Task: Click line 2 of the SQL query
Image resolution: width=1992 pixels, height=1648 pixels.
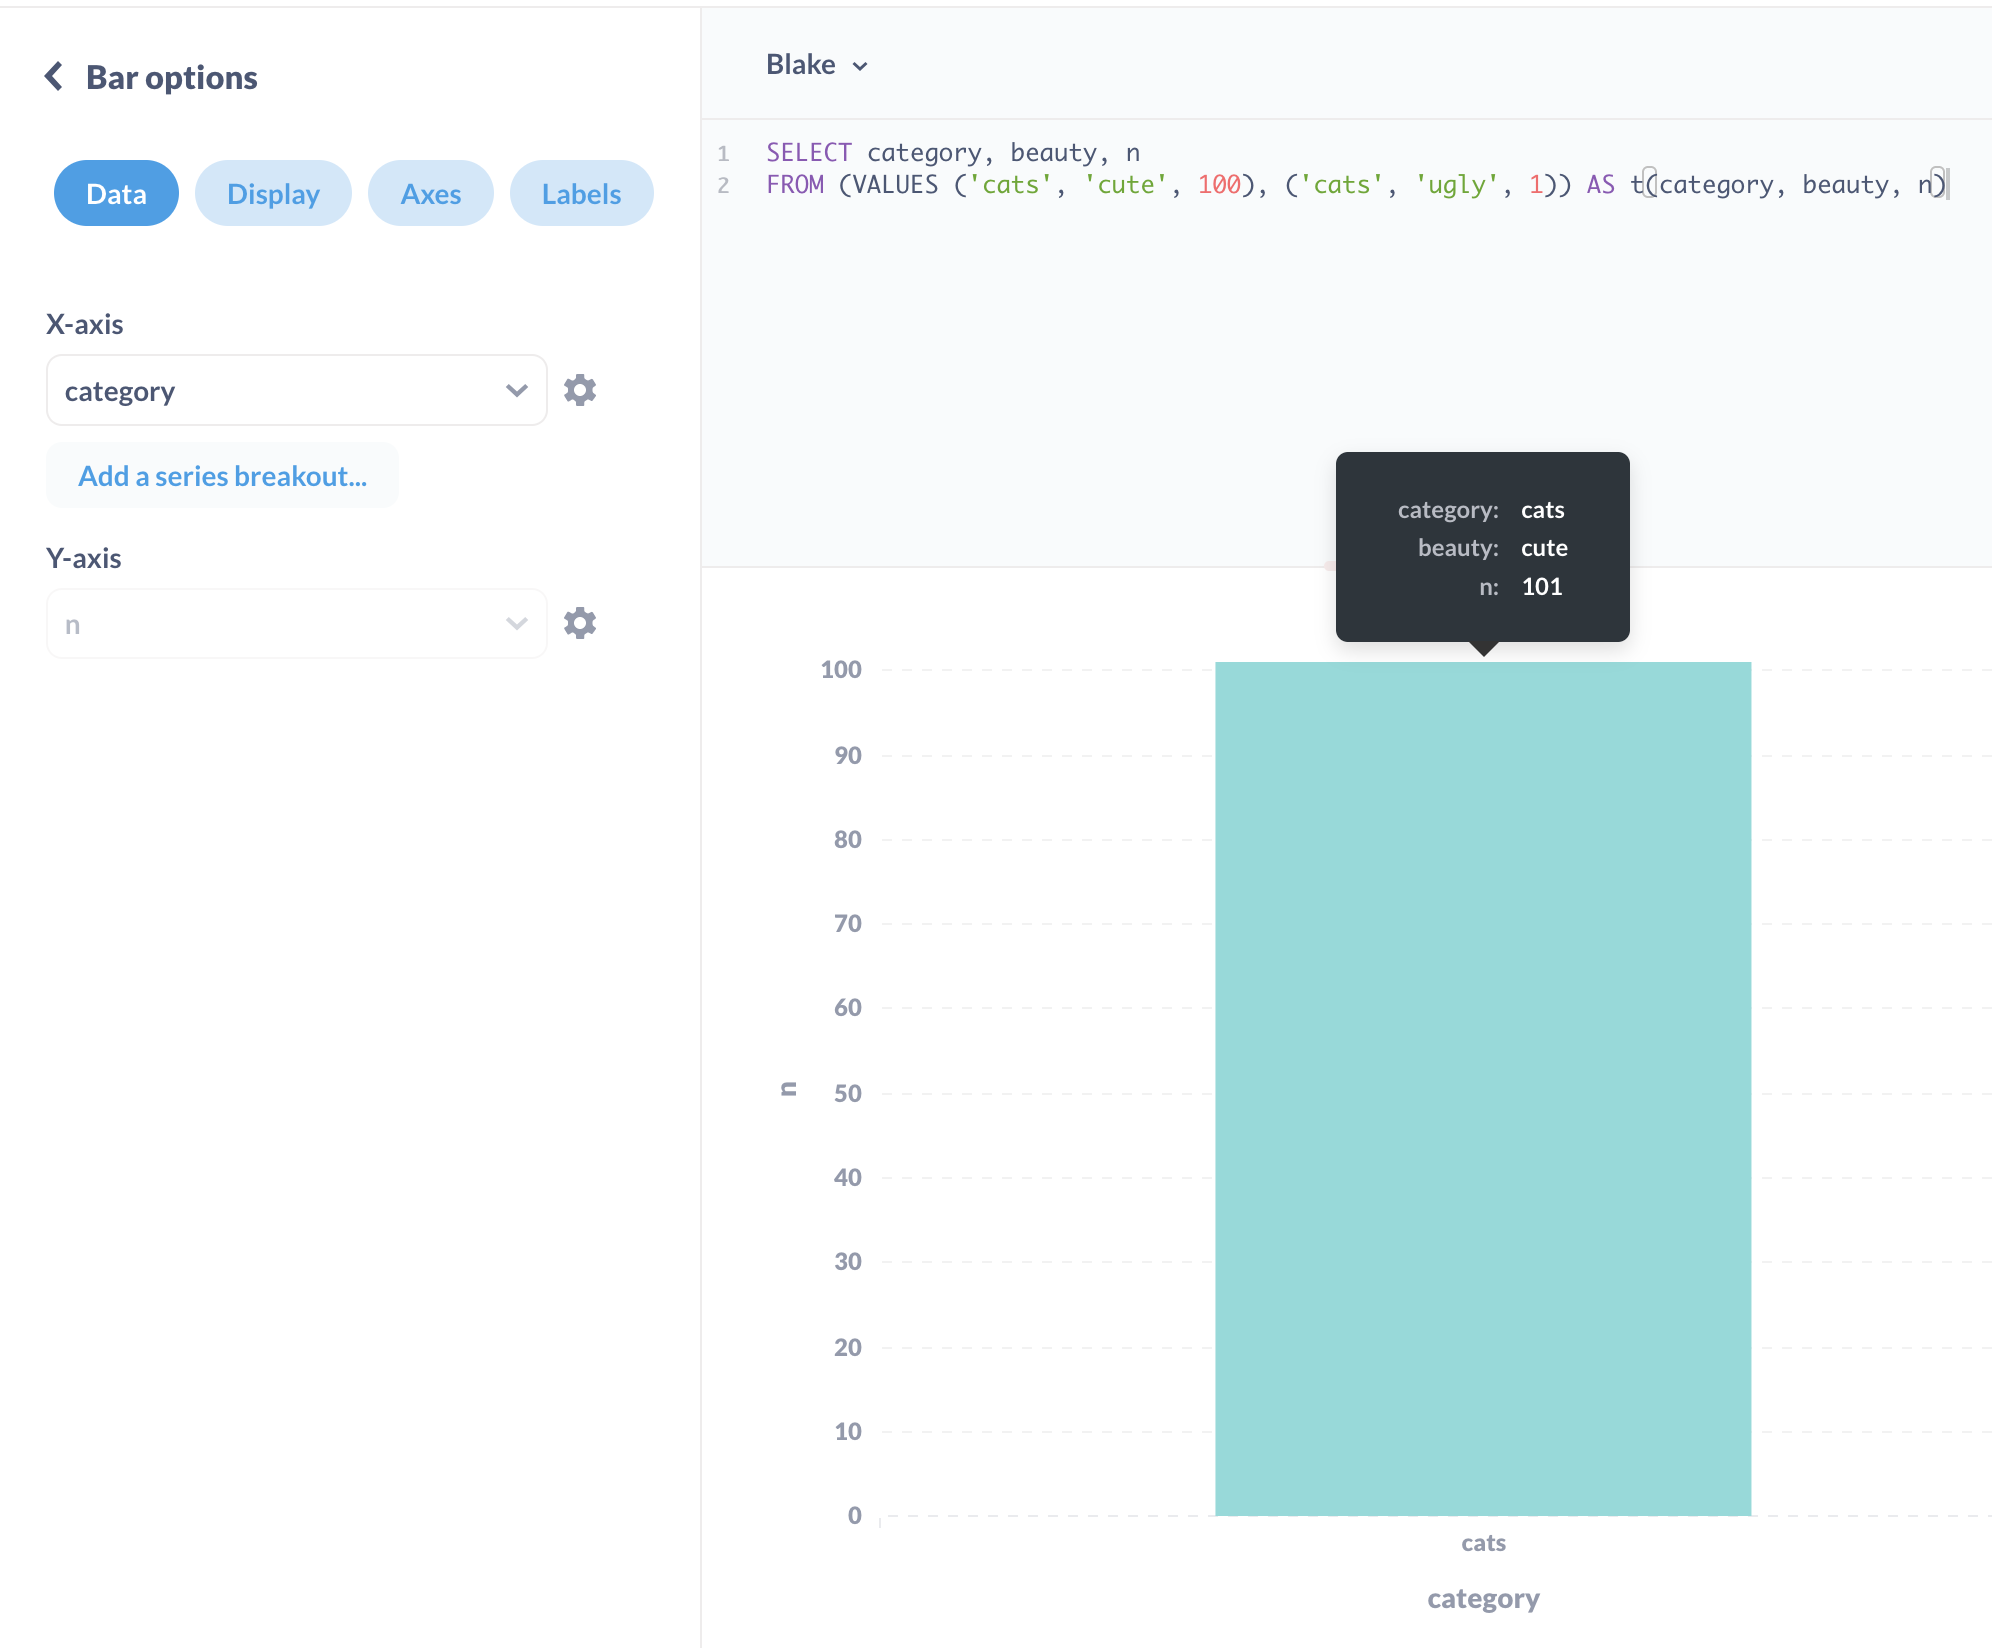Action: [1200, 184]
